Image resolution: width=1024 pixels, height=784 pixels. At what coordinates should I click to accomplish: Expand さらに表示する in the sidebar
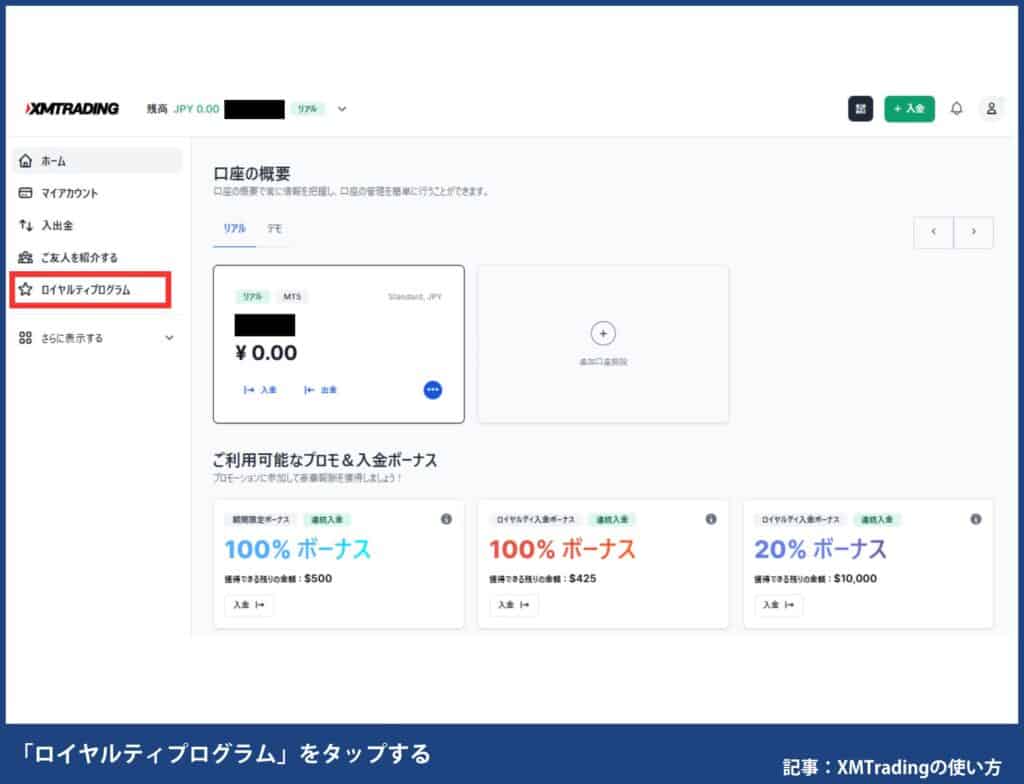click(97, 338)
